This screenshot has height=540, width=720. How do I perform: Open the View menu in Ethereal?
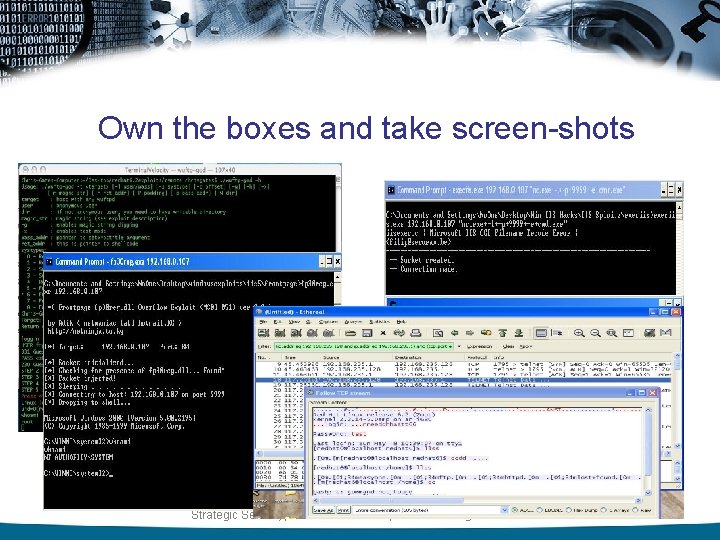point(293,322)
